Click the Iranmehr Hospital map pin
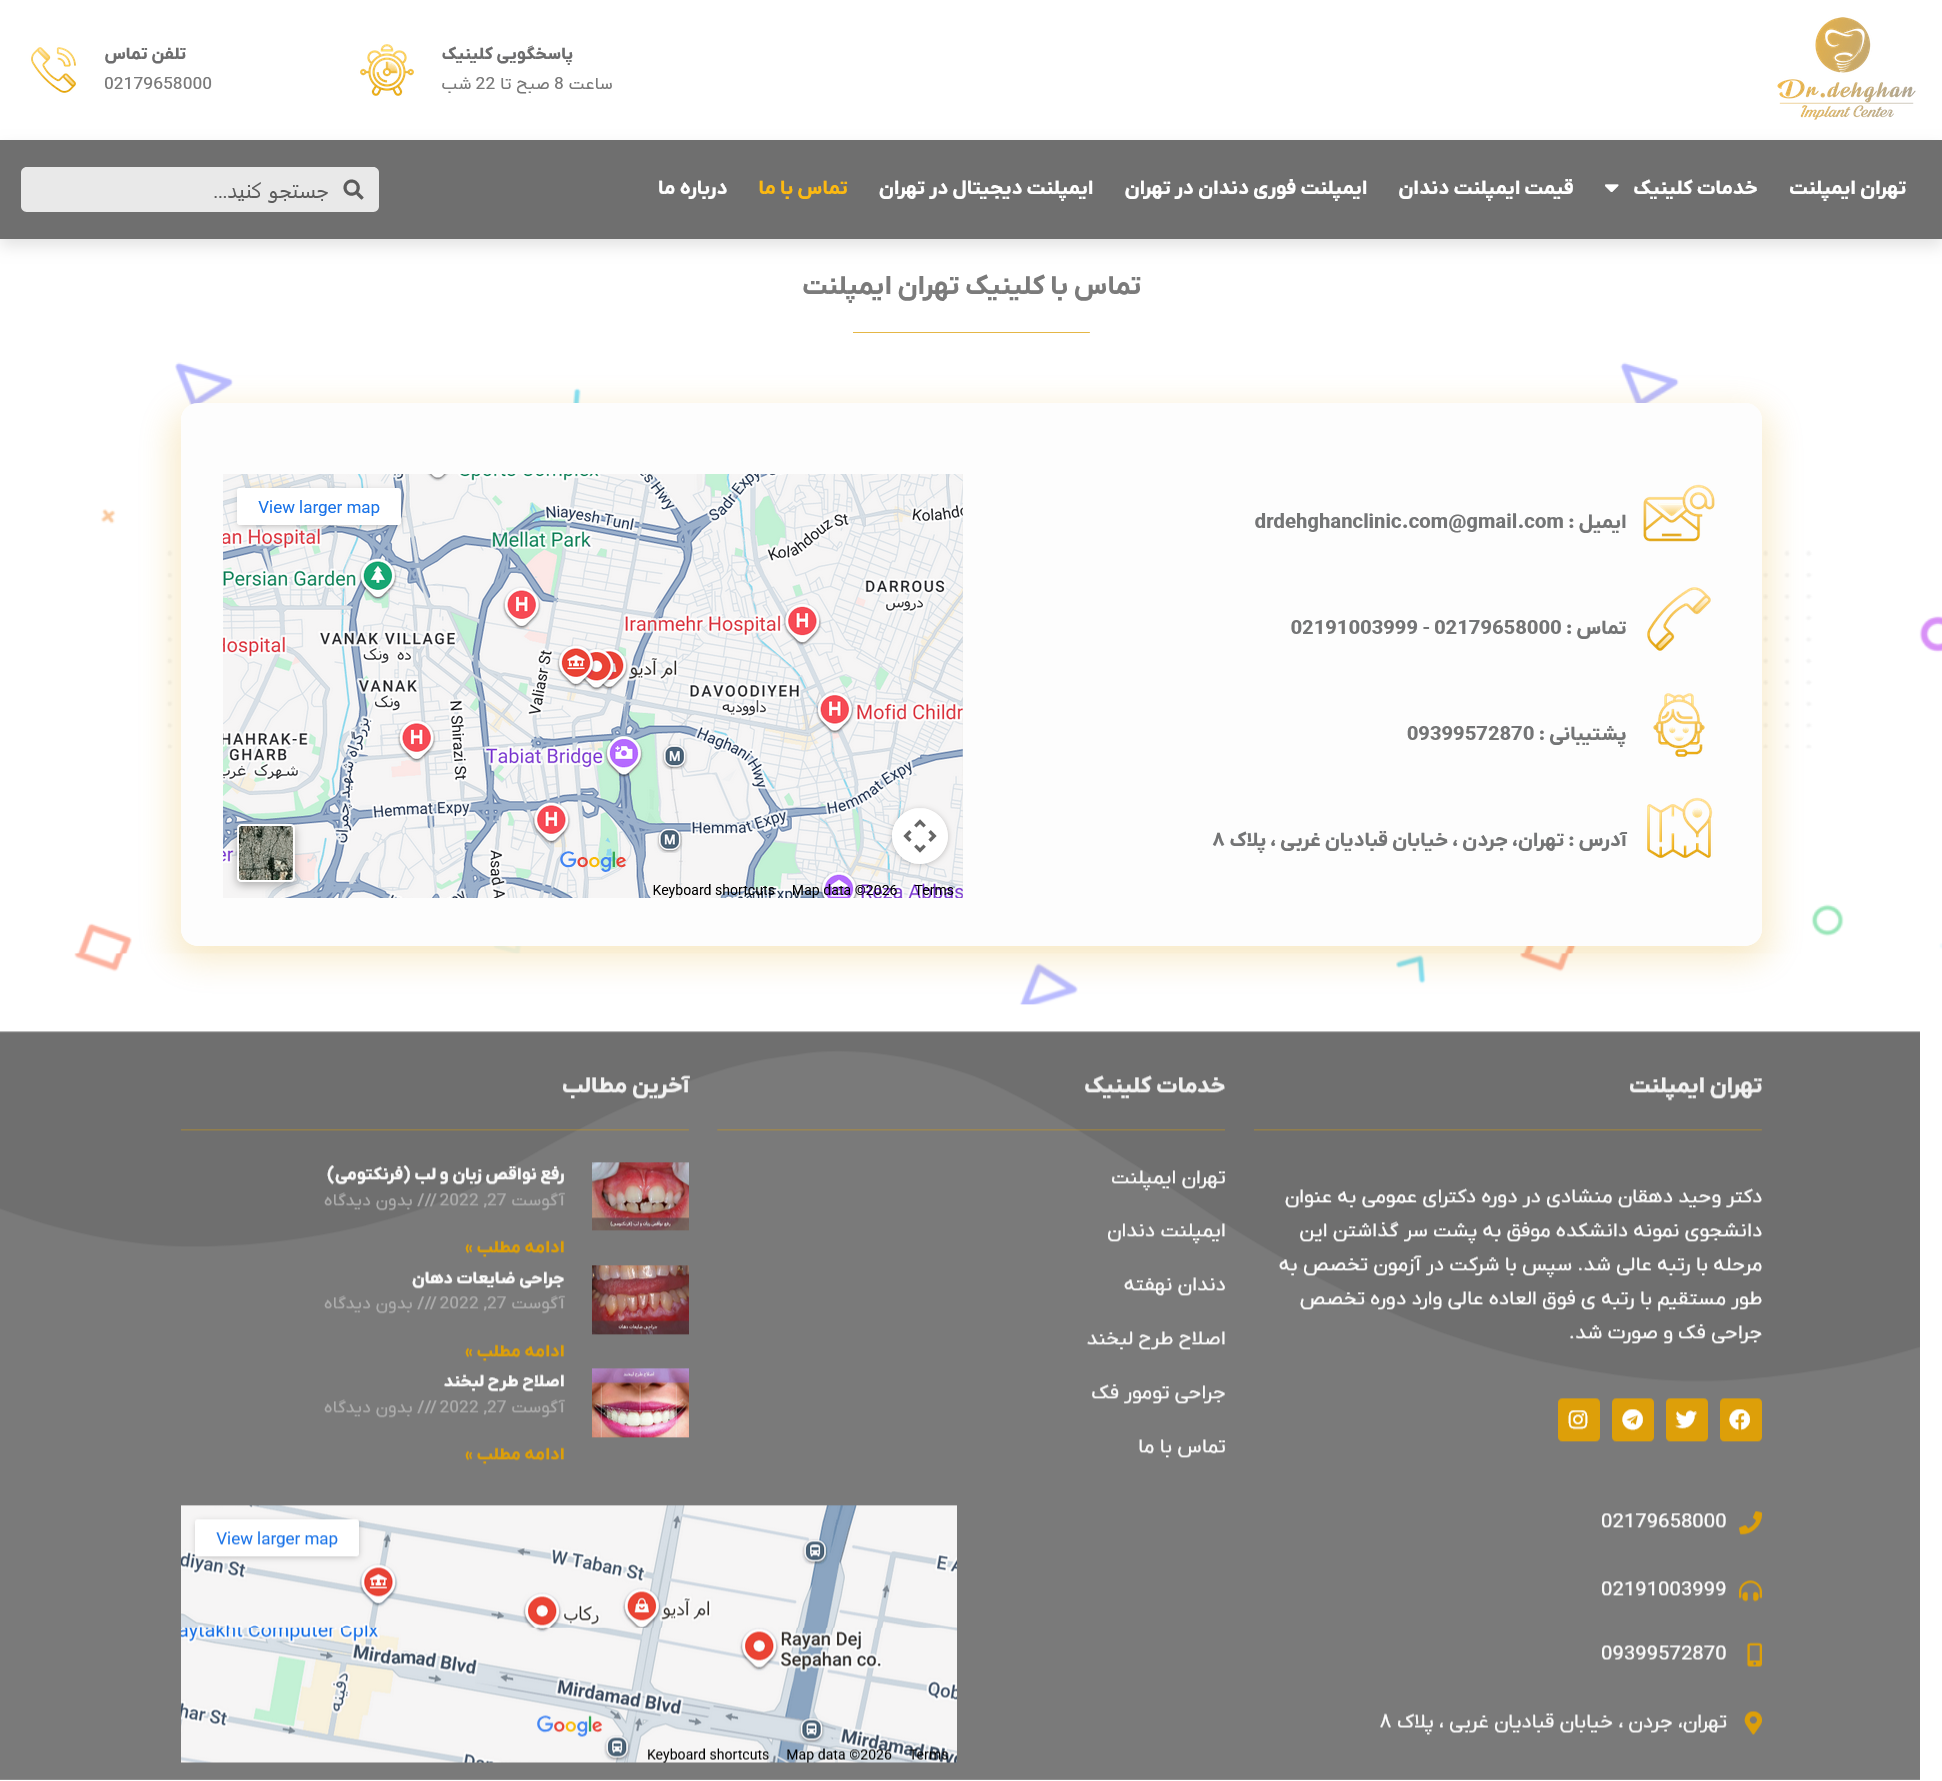Viewport: 1942px width, 1781px height. click(x=802, y=622)
